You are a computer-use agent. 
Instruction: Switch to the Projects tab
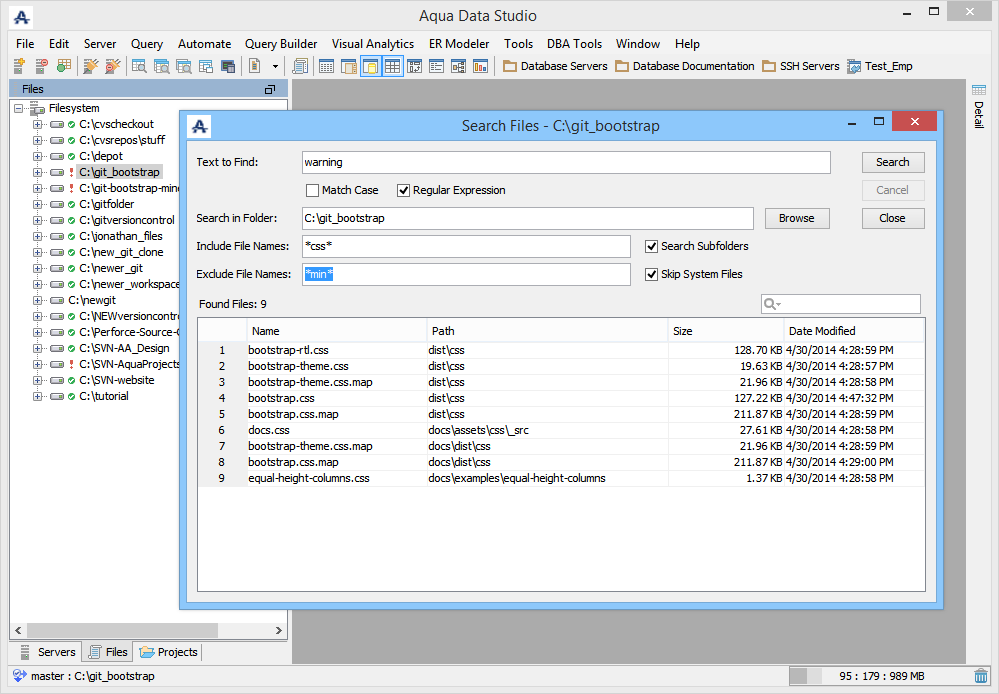169,652
